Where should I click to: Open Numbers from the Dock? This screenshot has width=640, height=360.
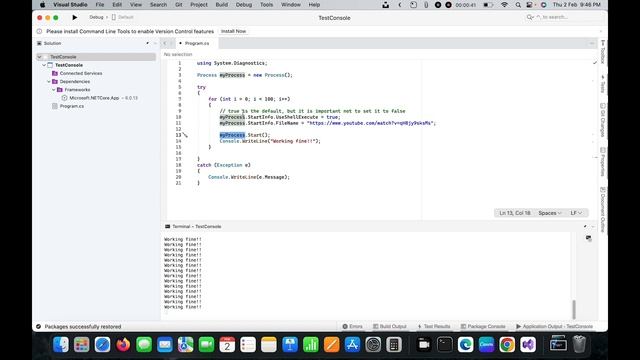[311, 345]
